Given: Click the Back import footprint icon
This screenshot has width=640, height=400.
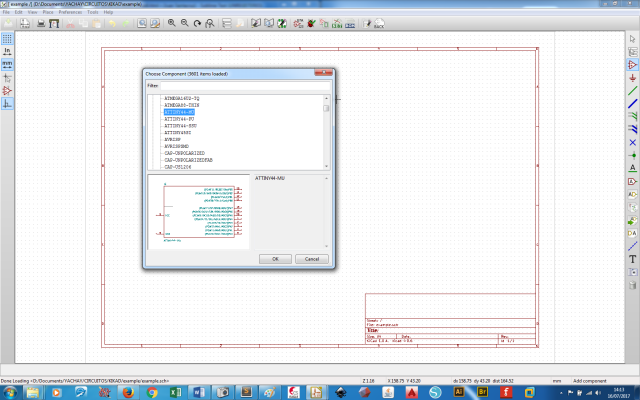Looking at the screenshot, I should point(379,23).
